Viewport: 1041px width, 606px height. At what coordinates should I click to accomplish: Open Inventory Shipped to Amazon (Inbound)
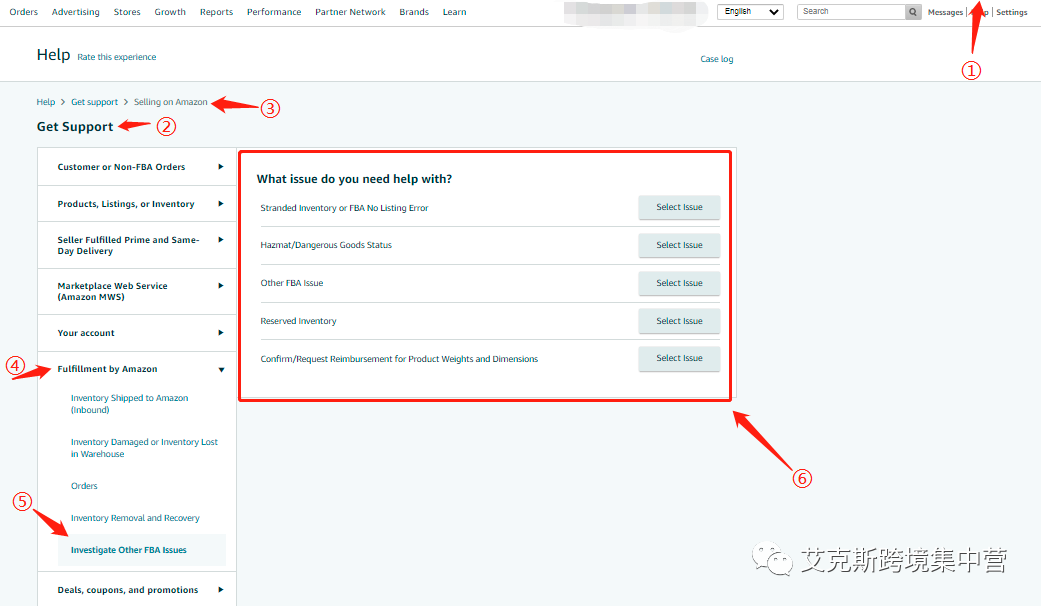[129, 404]
